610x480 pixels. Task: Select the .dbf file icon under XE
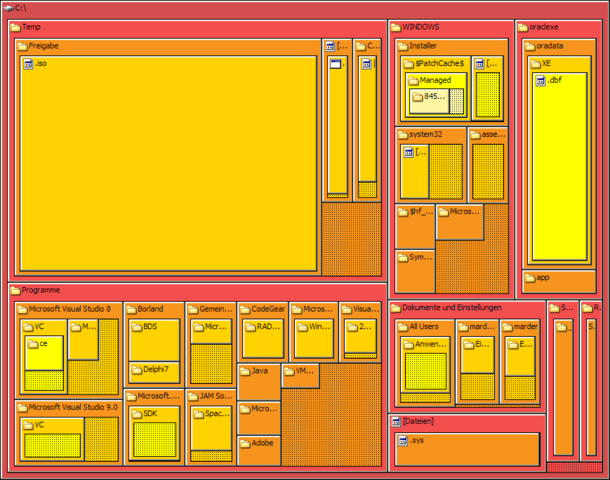tap(540, 81)
